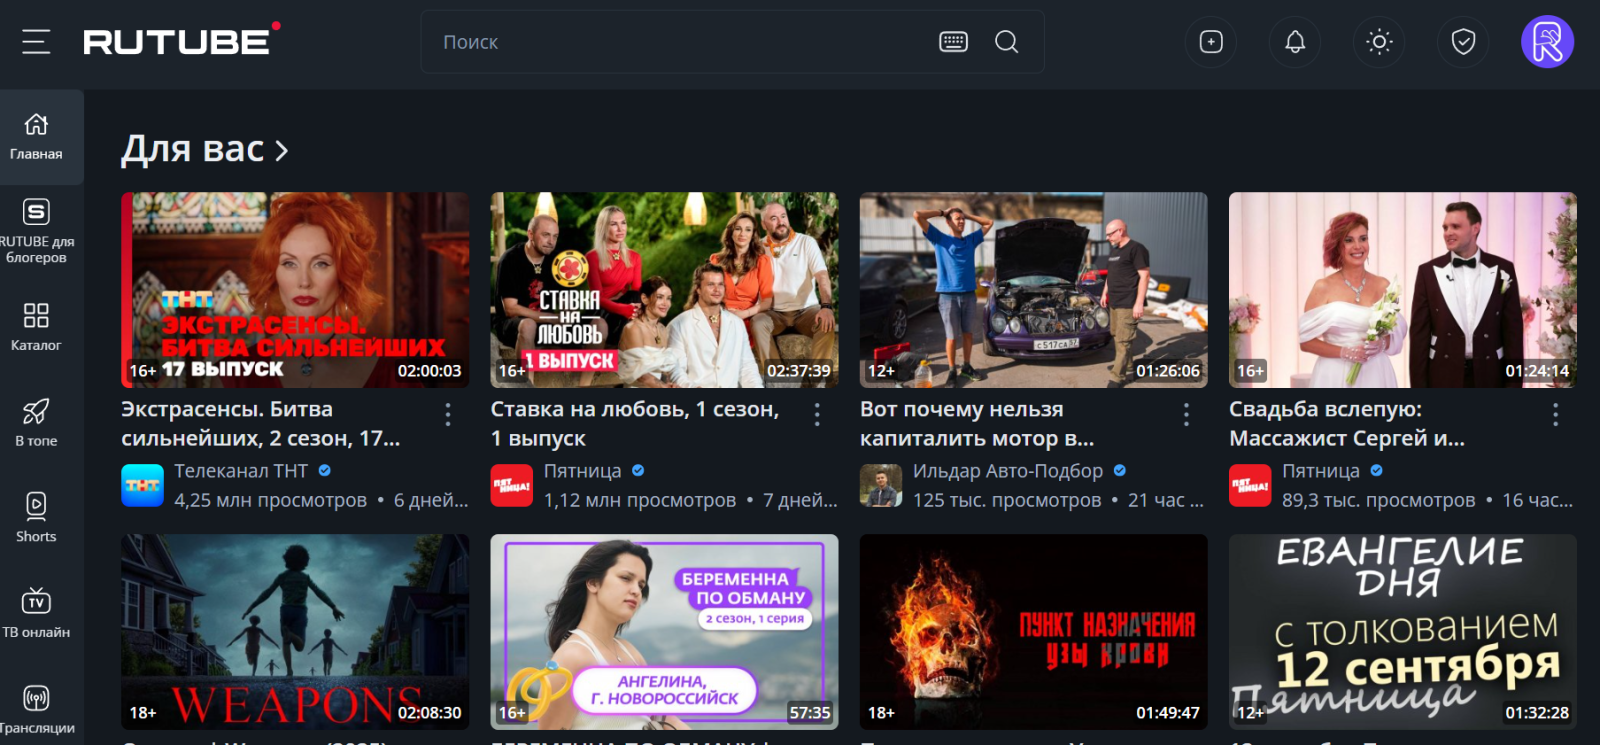The width and height of the screenshot is (1600, 745).
Task: Open the hamburger side menu
Action: coord(36,42)
